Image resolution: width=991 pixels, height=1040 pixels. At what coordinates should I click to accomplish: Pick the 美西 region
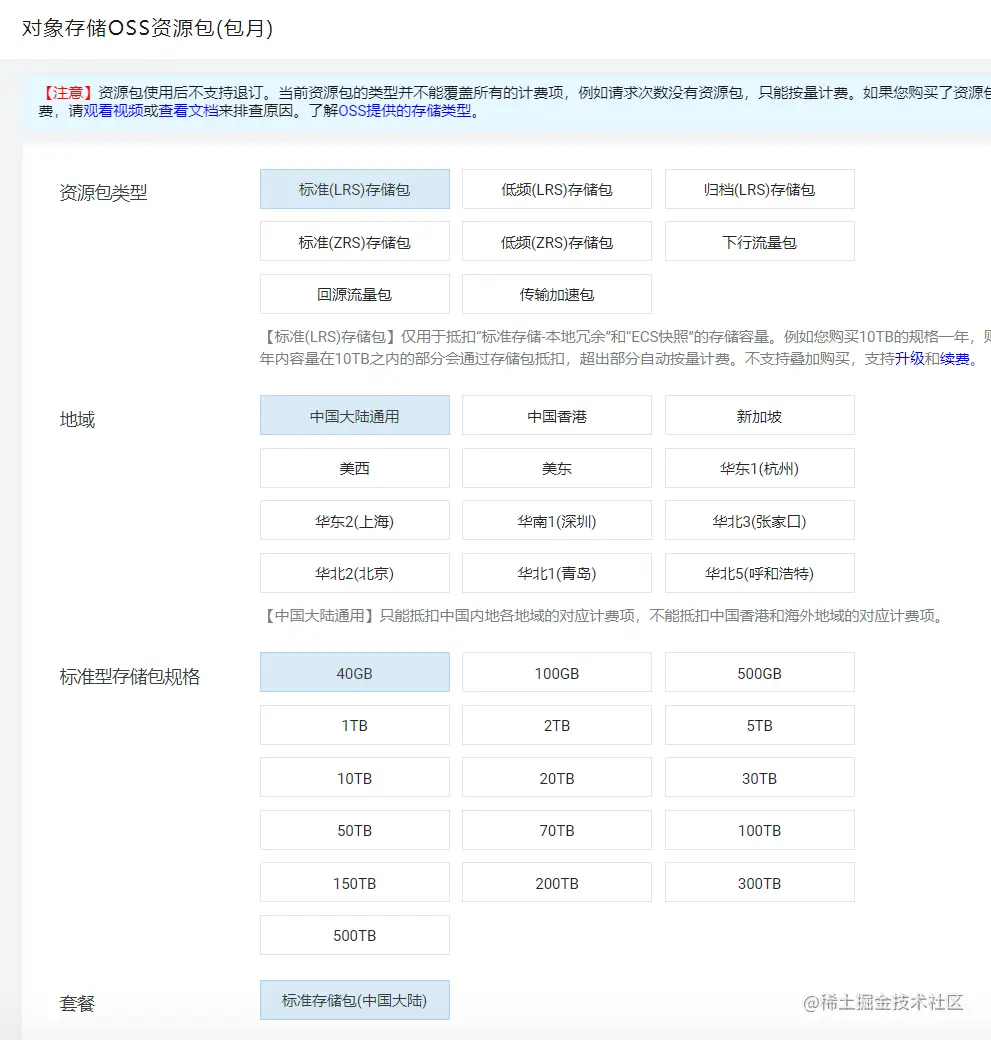pos(354,468)
